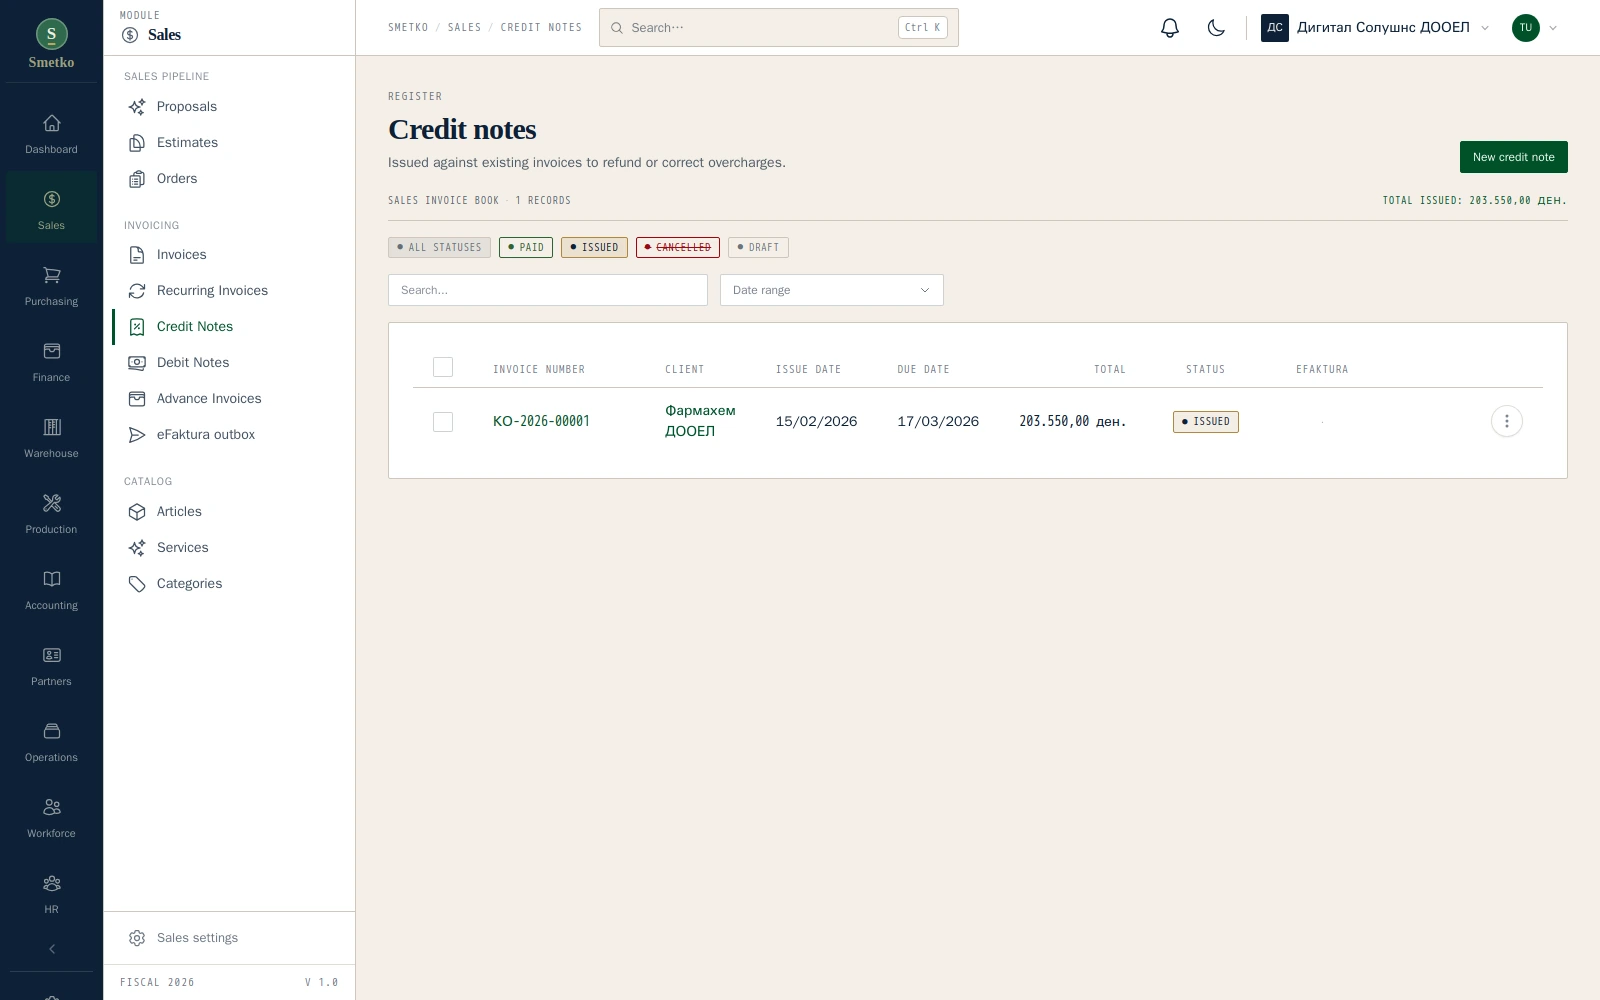Go to the Production module
Image resolution: width=1600 pixels, height=1000 pixels.
(x=51, y=514)
